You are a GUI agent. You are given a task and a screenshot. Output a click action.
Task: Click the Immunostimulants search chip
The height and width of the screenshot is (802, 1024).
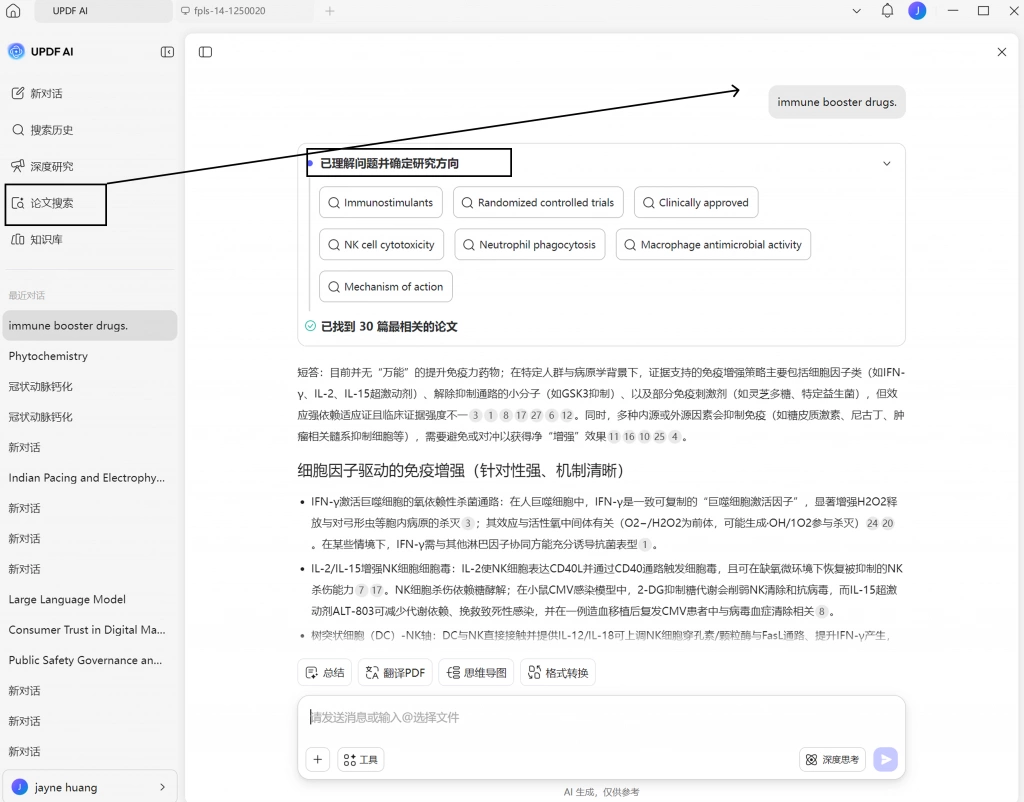tap(381, 202)
